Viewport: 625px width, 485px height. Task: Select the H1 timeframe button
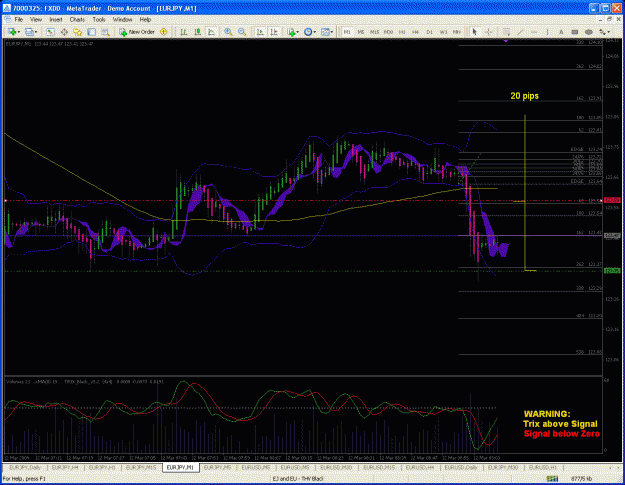(402, 32)
